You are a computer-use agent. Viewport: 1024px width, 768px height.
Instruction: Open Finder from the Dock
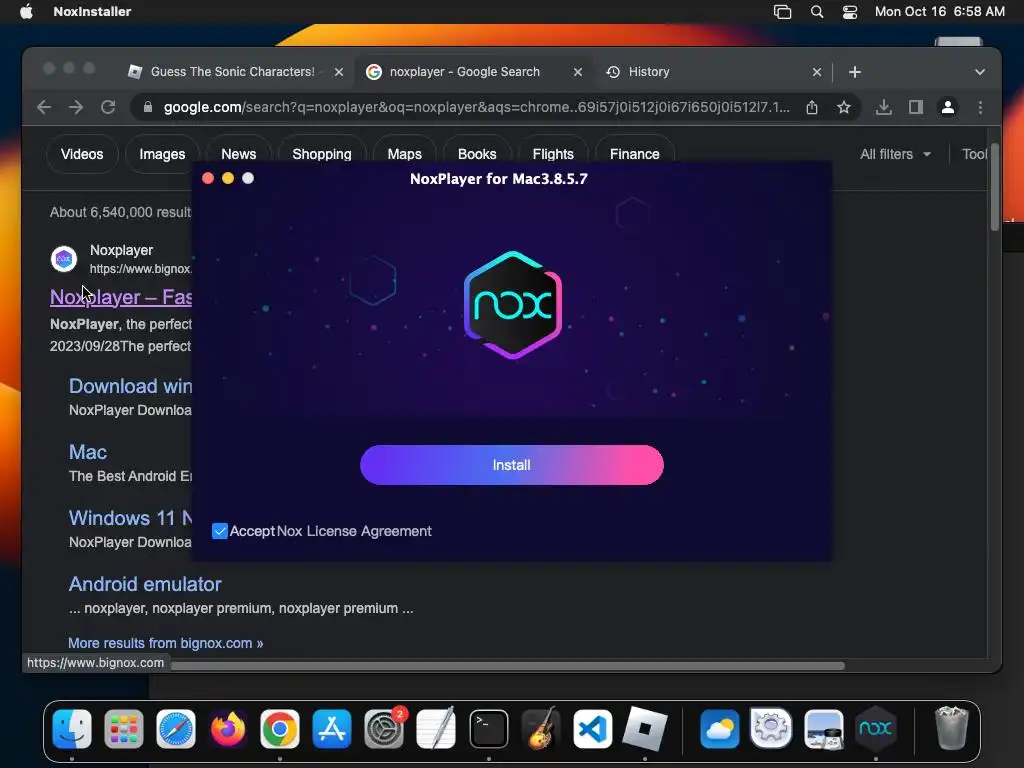pyautogui.click(x=72, y=728)
